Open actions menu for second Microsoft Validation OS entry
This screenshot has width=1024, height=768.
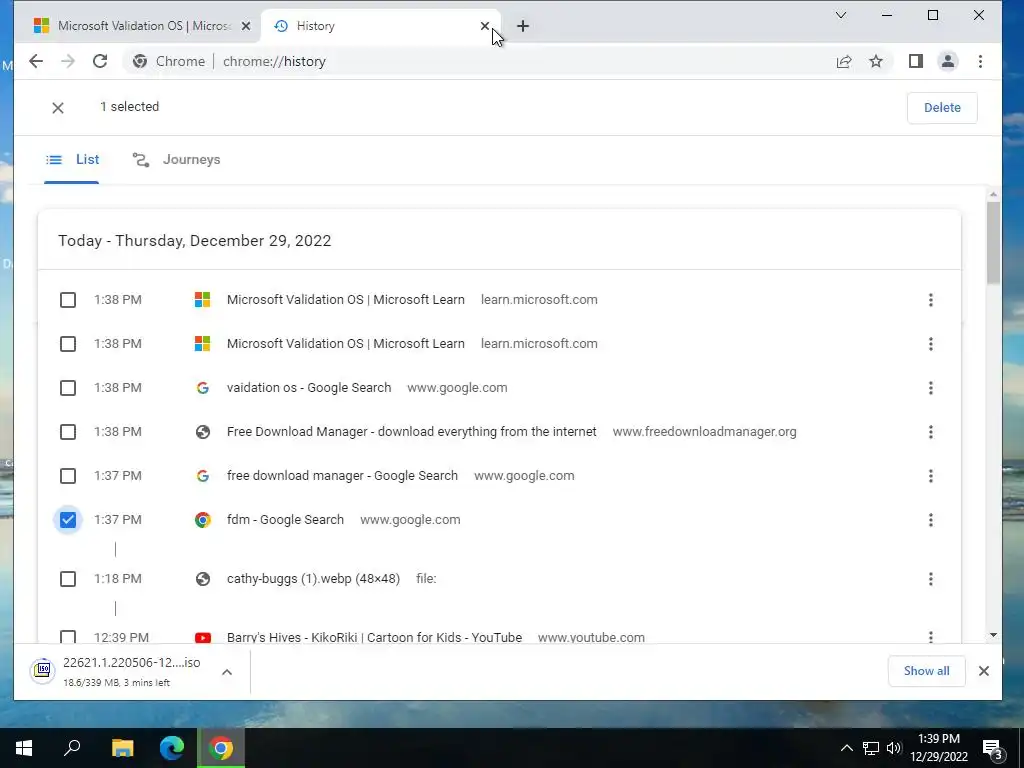click(931, 344)
